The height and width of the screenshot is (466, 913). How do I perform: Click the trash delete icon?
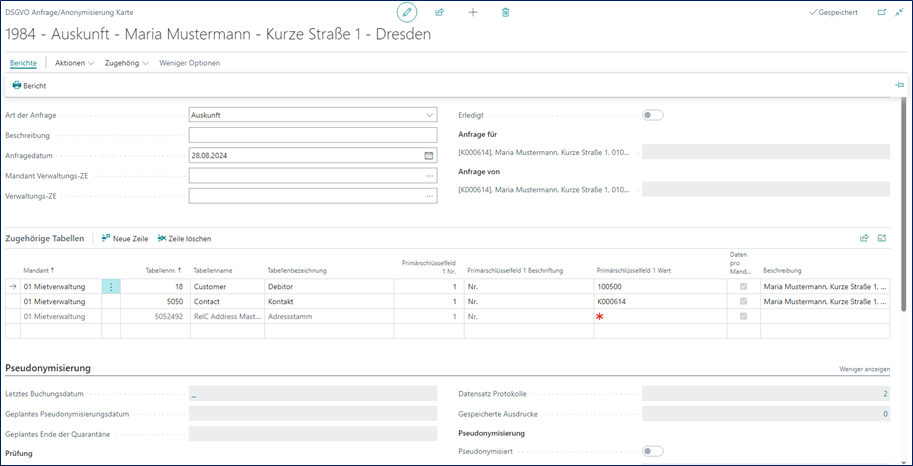506,12
